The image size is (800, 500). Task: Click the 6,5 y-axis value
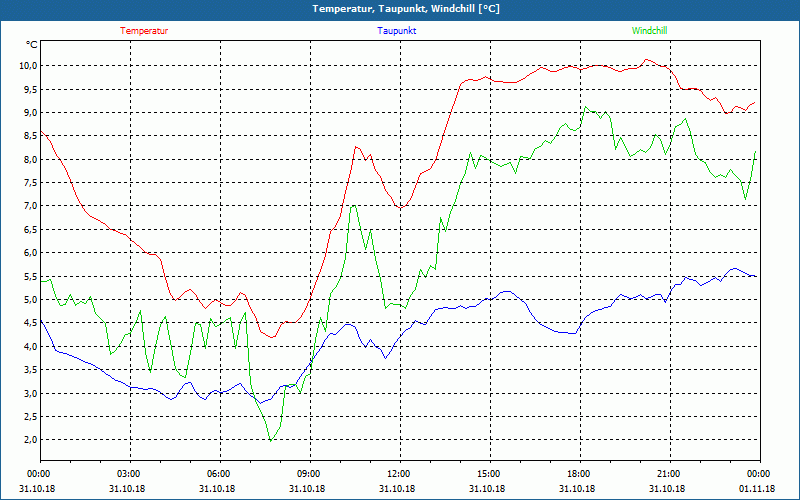pyautogui.click(x=30, y=229)
